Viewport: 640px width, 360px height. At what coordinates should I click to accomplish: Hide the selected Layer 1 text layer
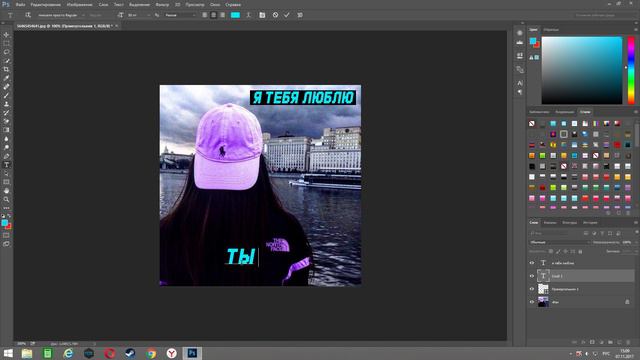(532, 276)
